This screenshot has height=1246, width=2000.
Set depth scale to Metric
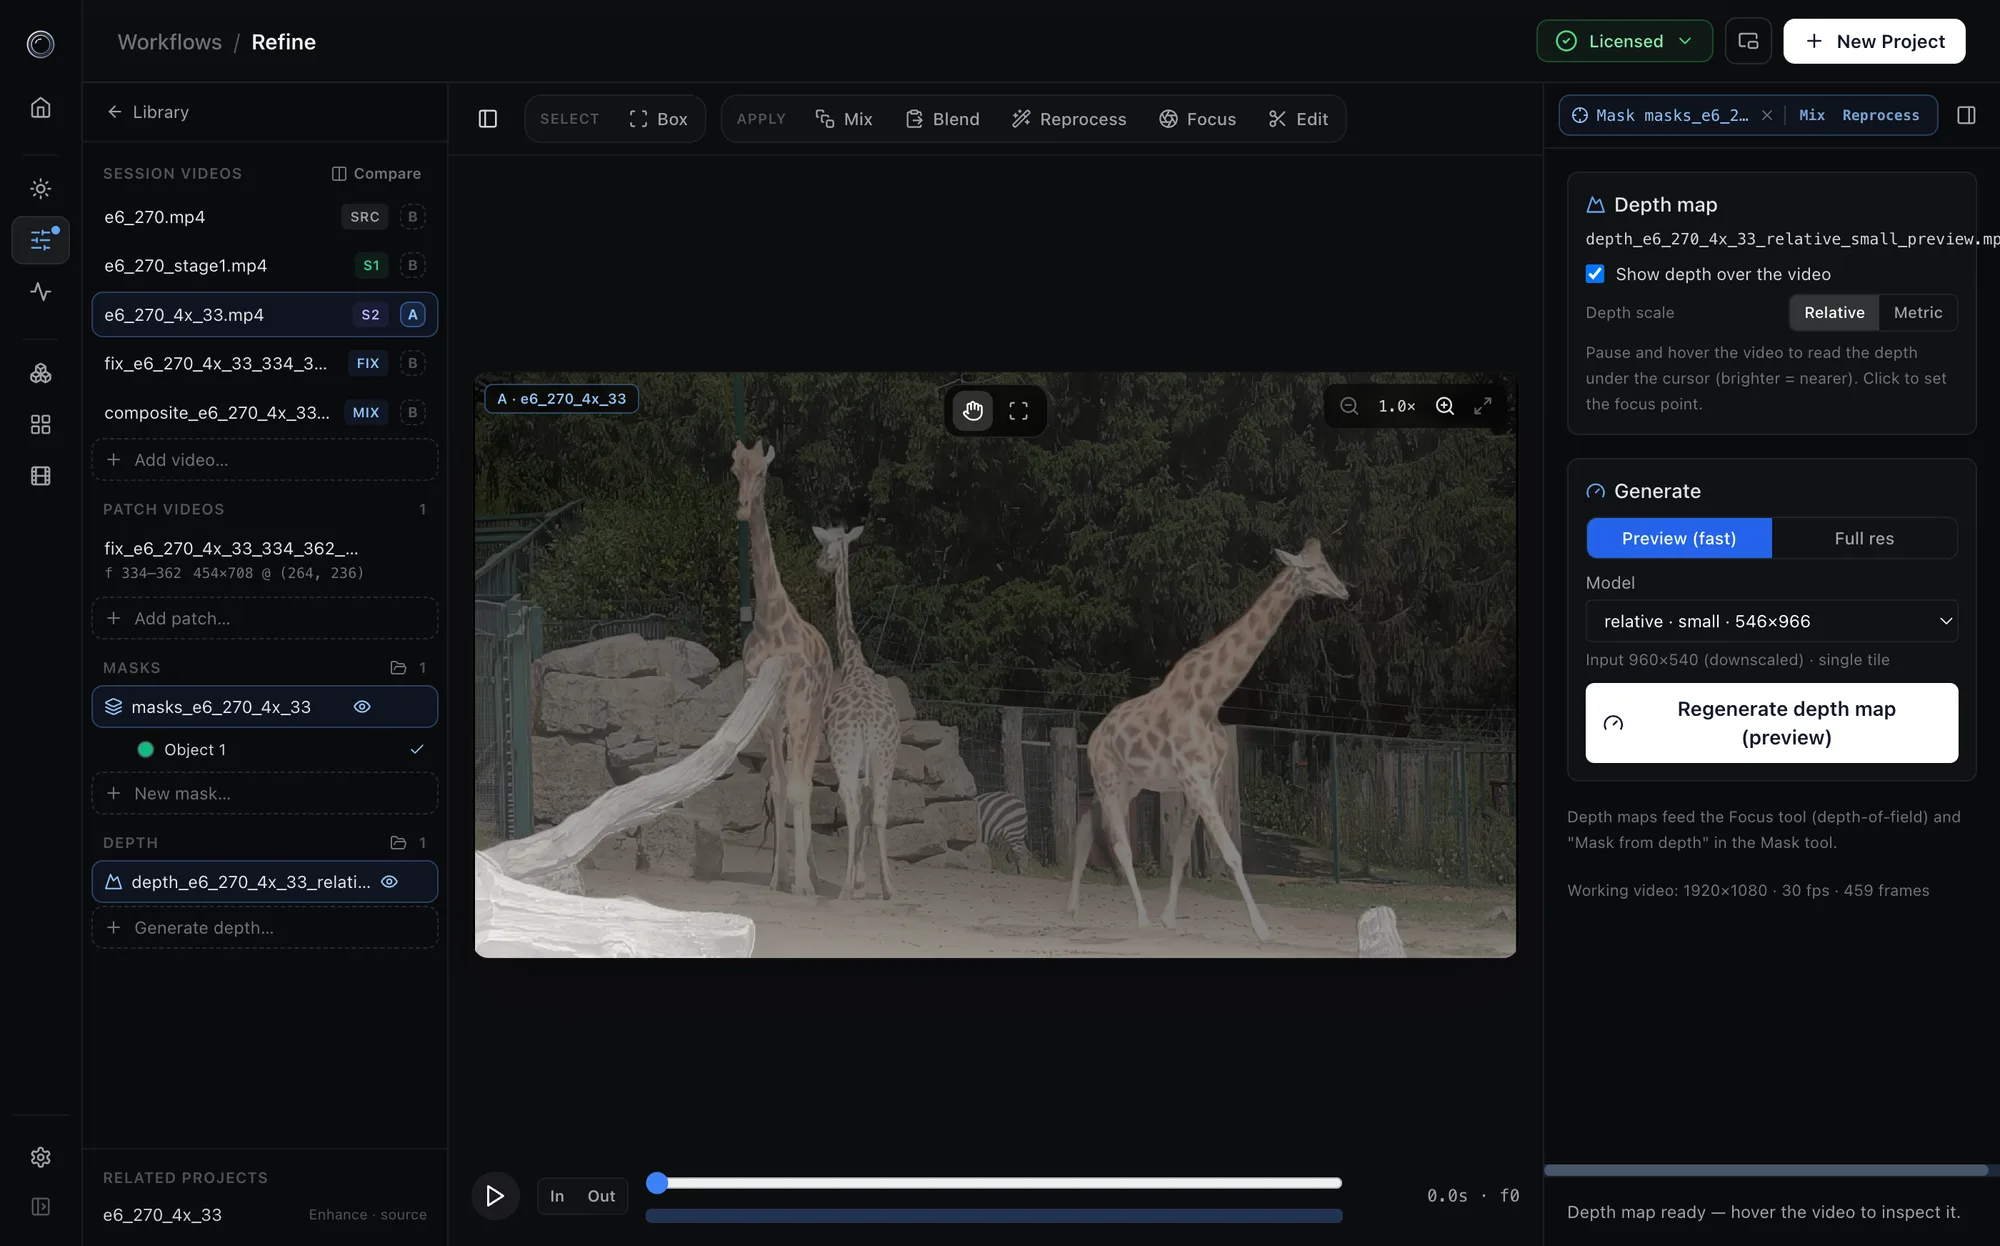(x=1918, y=313)
